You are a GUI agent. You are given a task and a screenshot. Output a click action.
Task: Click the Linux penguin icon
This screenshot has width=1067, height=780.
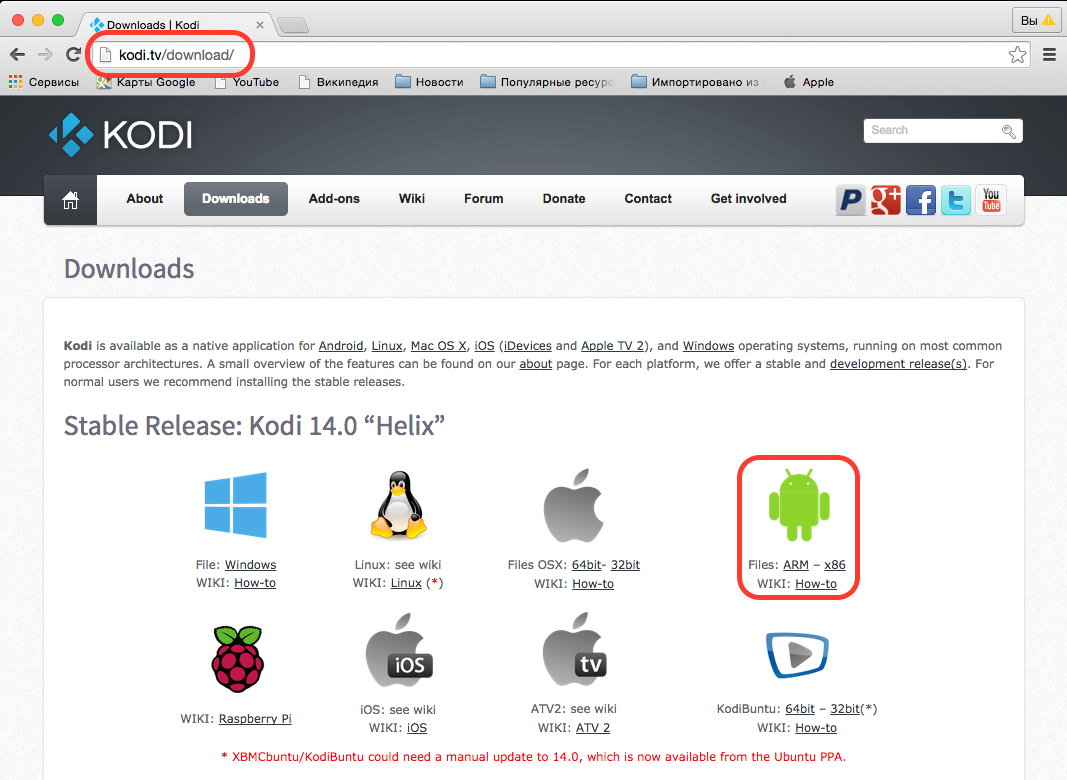(x=399, y=505)
